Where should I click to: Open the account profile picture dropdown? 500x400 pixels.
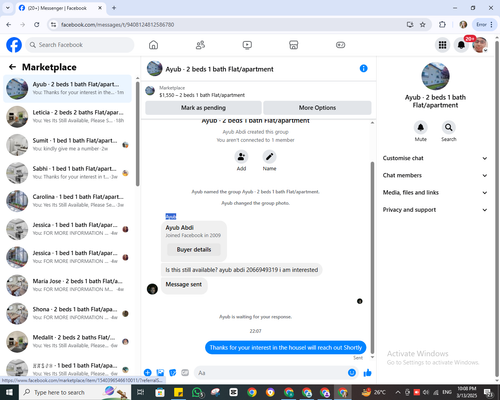[480, 45]
